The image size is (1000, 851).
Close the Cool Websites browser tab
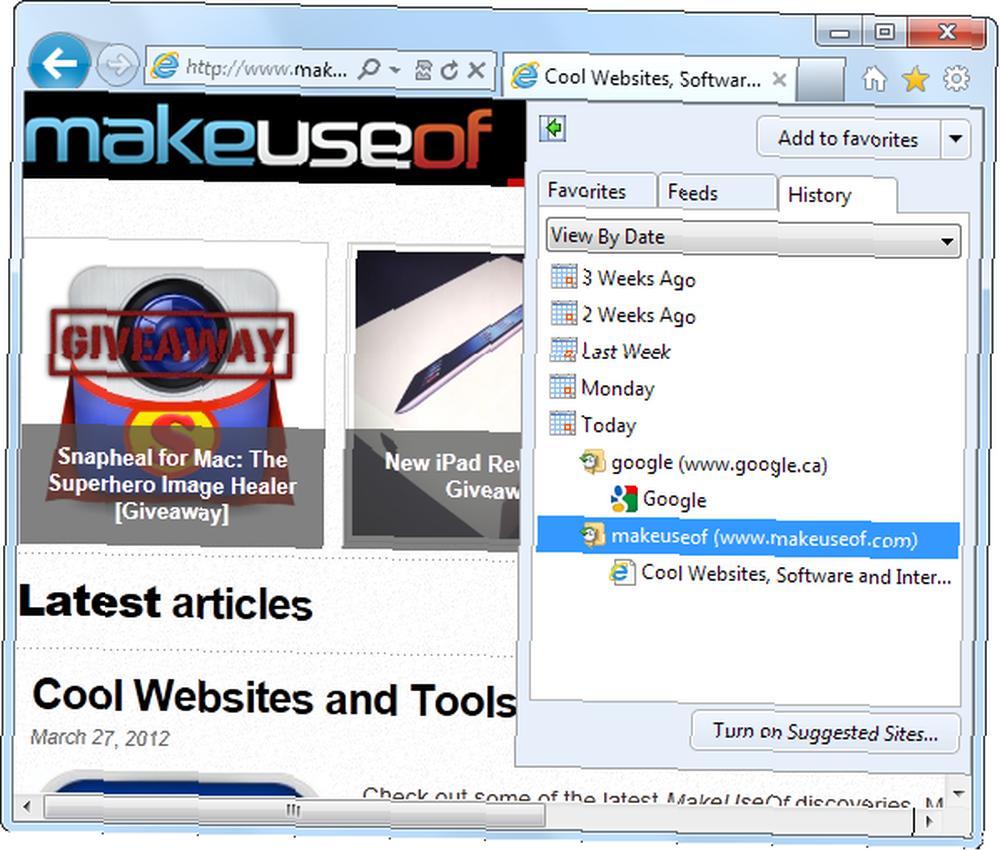[779, 79]
